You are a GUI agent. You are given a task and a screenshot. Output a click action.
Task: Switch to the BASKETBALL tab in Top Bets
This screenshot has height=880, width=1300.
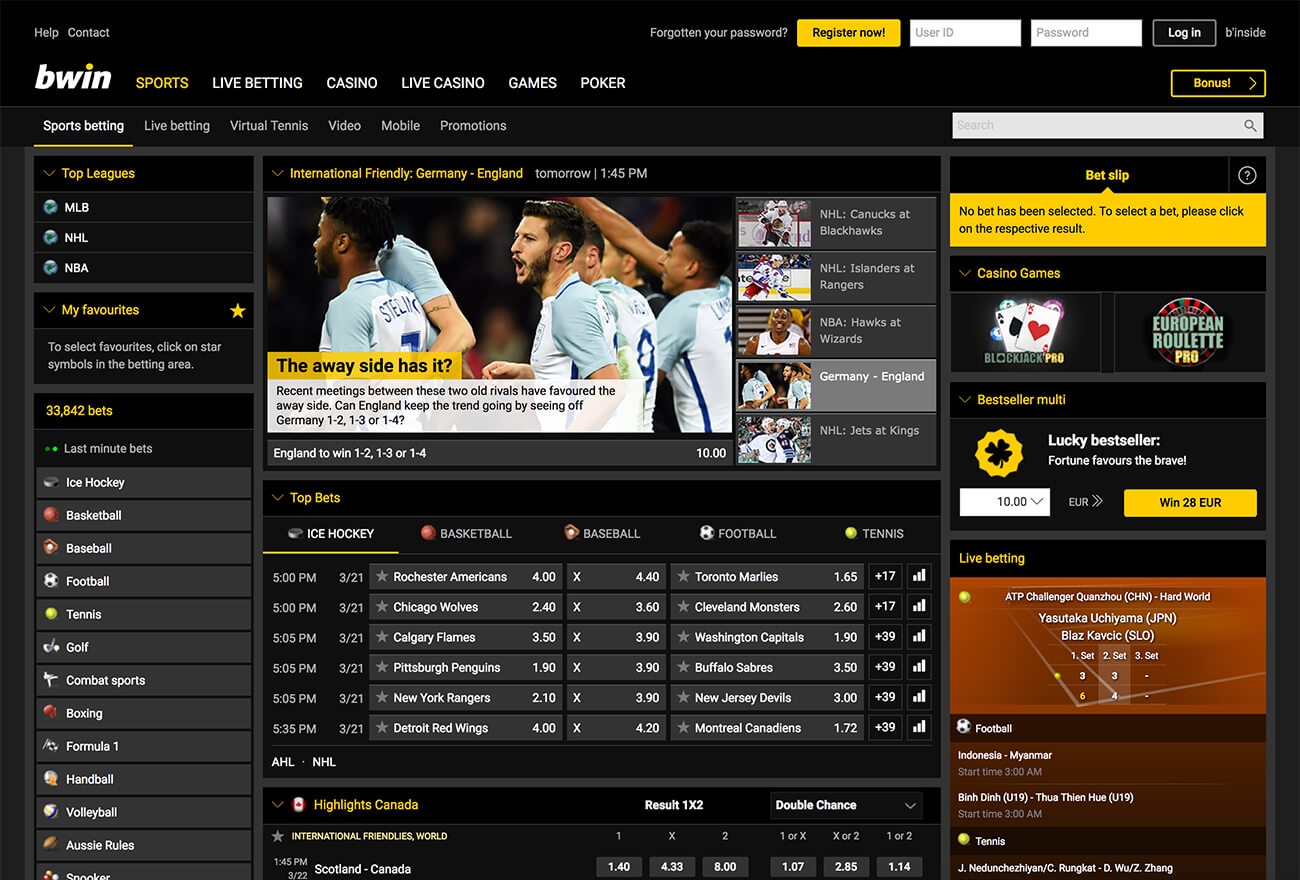pyautogui.click(x=466, y=533)
